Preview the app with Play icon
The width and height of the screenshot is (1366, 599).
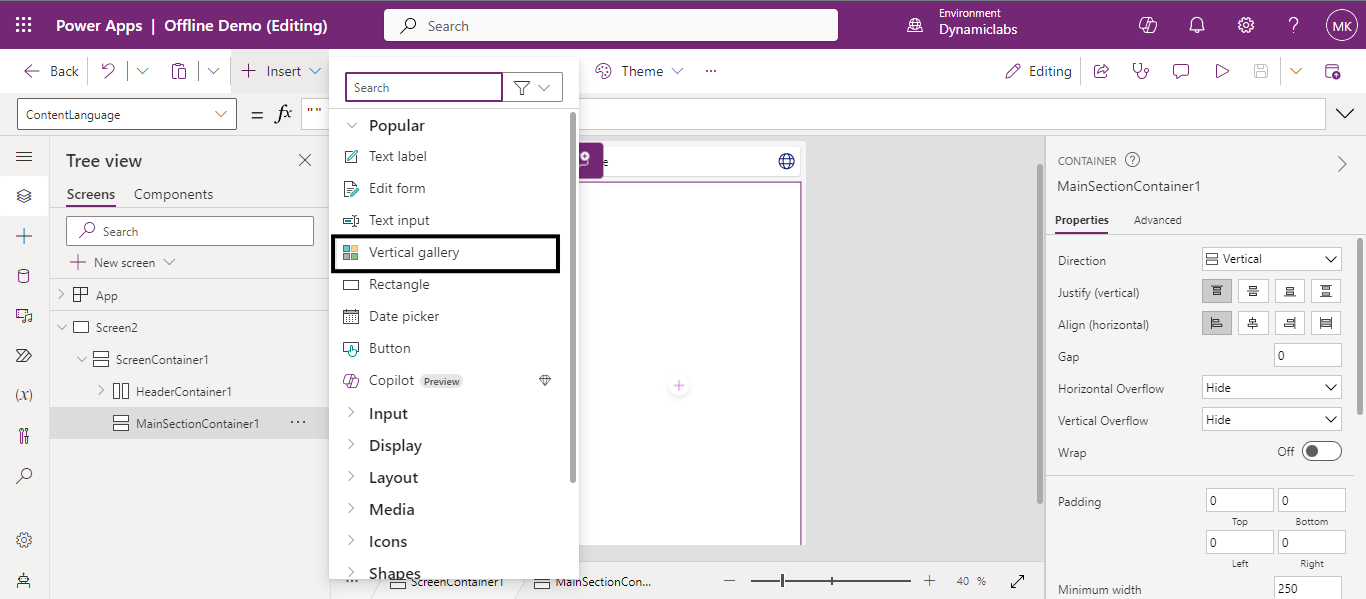(1221, 71)
